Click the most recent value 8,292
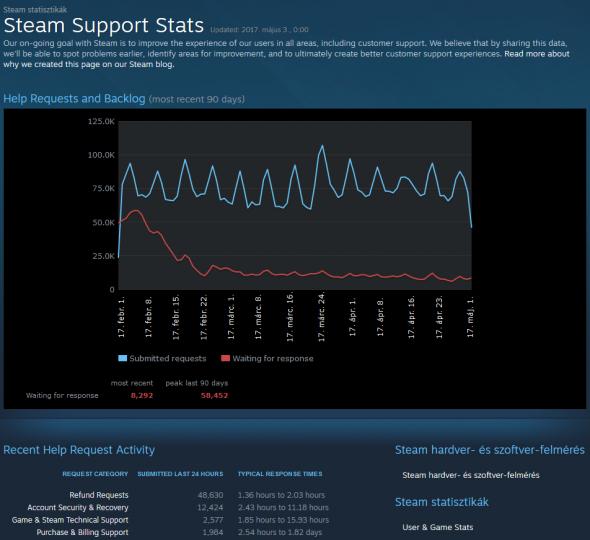This screenshot has height=540, width=590. pyautogui.click(x=142, y=395)
